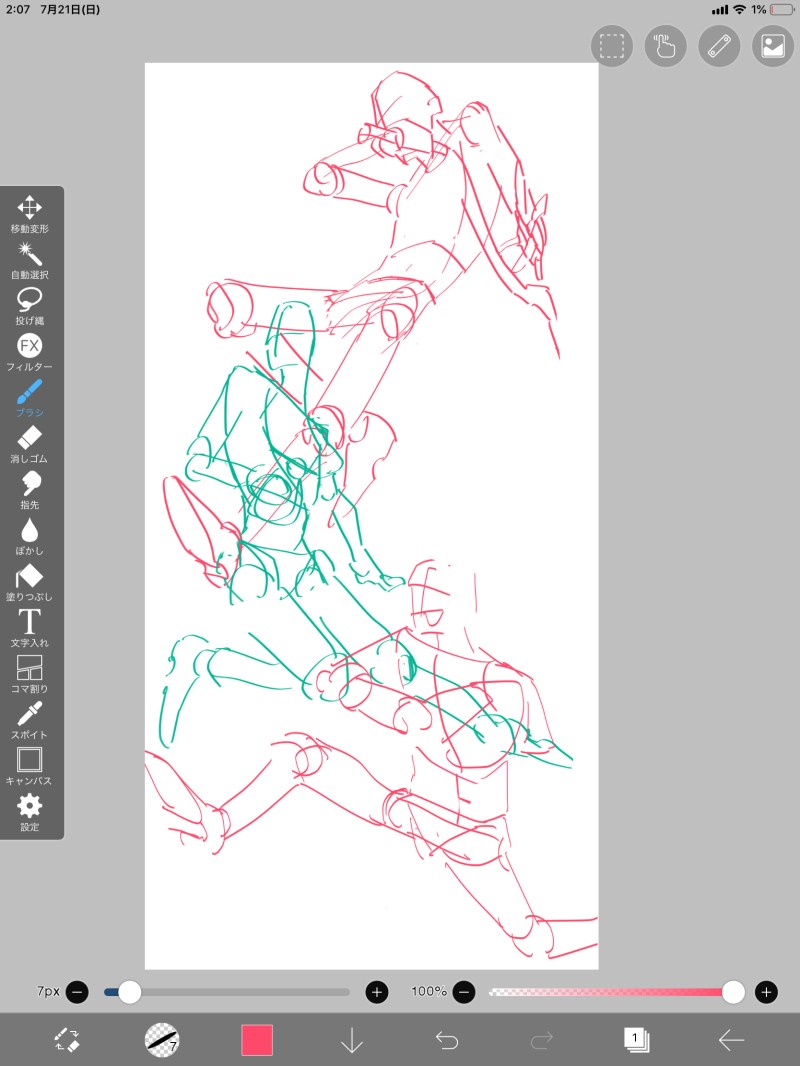Screen dimensions: 800x1066
Task: Select the Smudge finger (指先) tool
Action: (x=29, y=490)
